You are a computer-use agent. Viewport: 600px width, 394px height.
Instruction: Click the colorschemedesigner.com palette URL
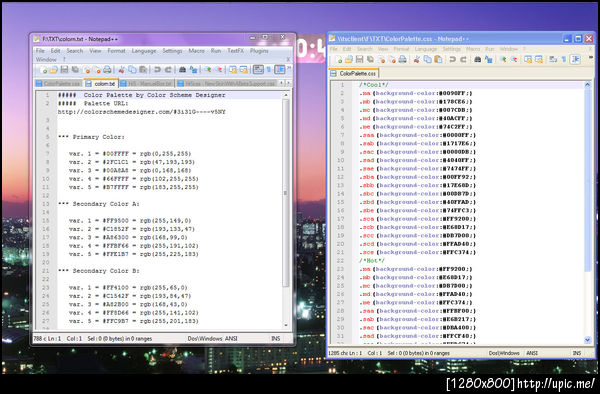click(x=142, y=112)
